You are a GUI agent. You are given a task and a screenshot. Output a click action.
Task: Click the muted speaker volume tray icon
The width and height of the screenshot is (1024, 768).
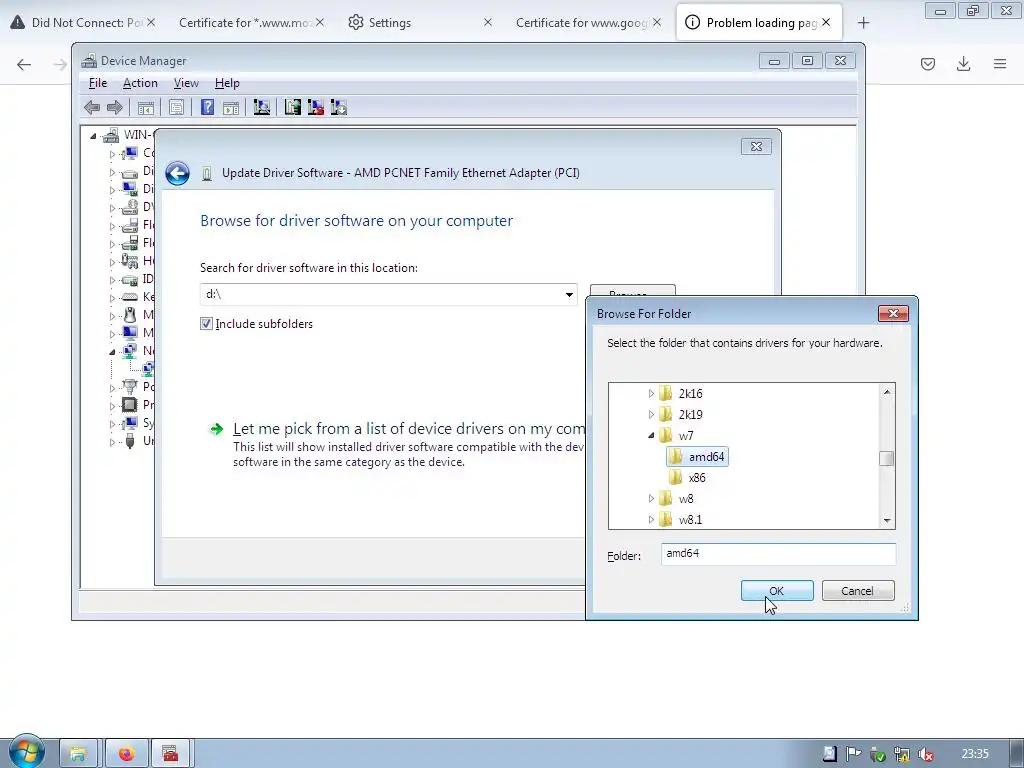(925, 754)
